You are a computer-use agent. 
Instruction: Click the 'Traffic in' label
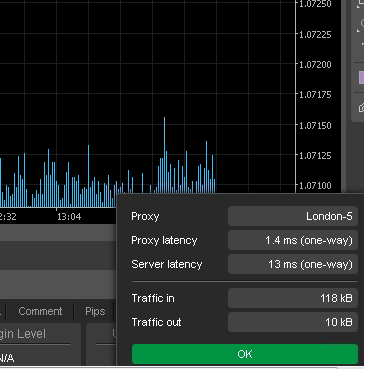pyautogui.click(x=153, y=298)
